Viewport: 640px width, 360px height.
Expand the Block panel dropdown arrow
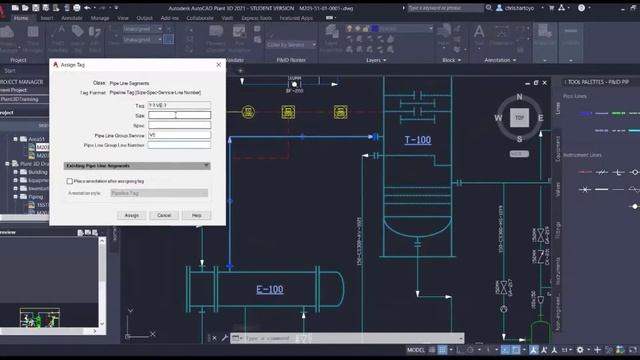460,60
